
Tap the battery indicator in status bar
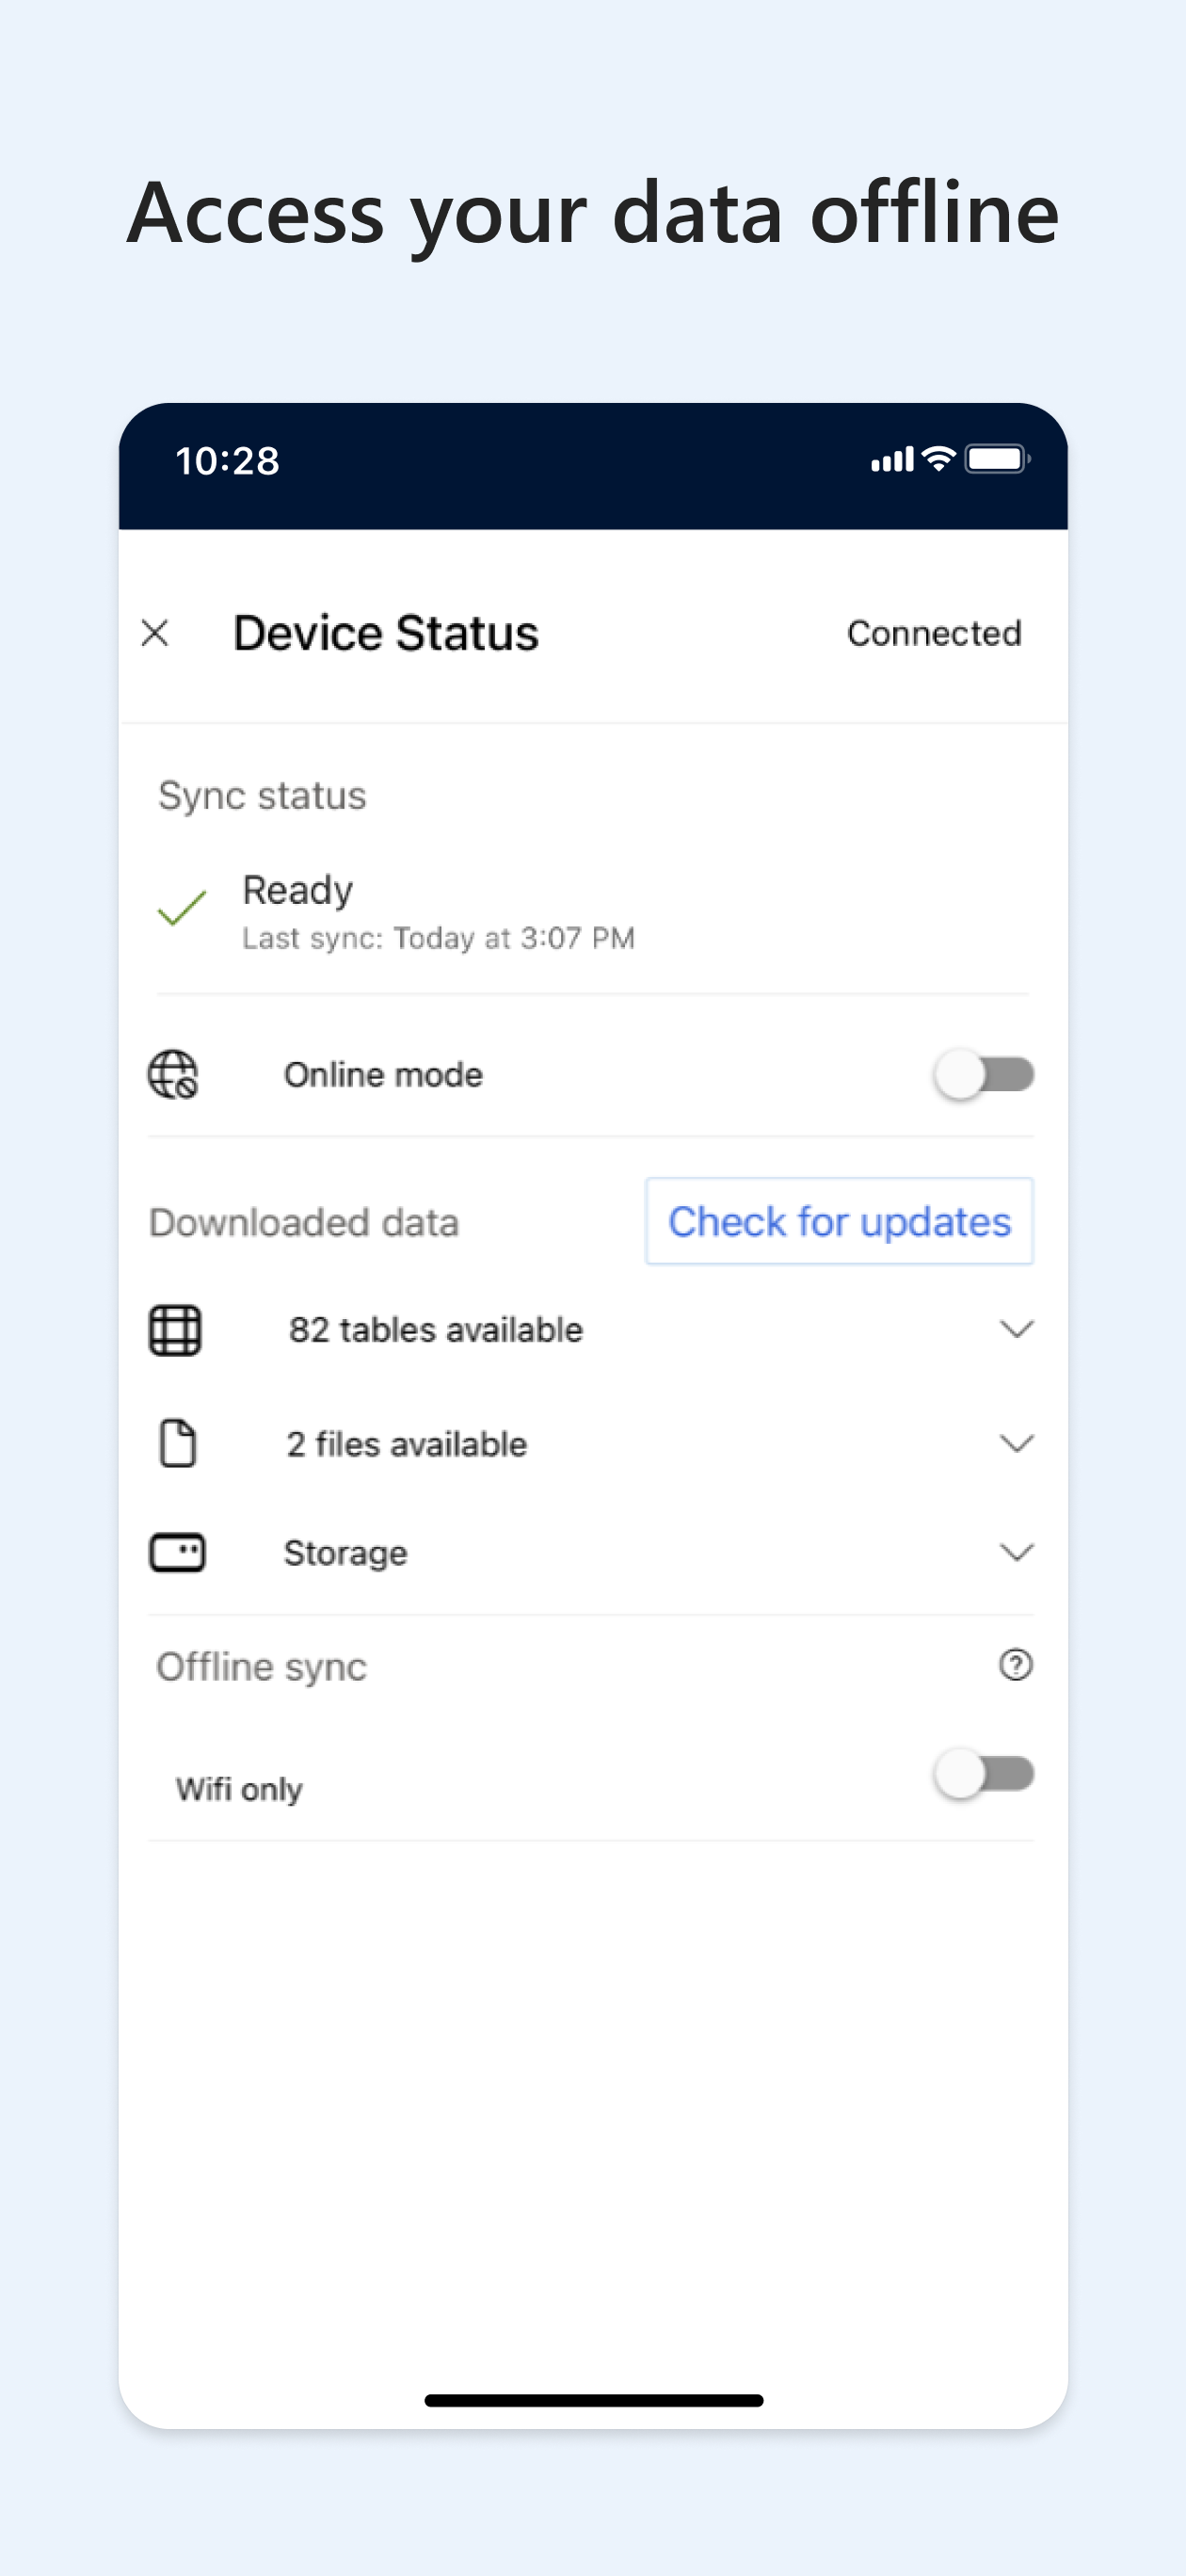pyautogui.click(x=997, y=459)
